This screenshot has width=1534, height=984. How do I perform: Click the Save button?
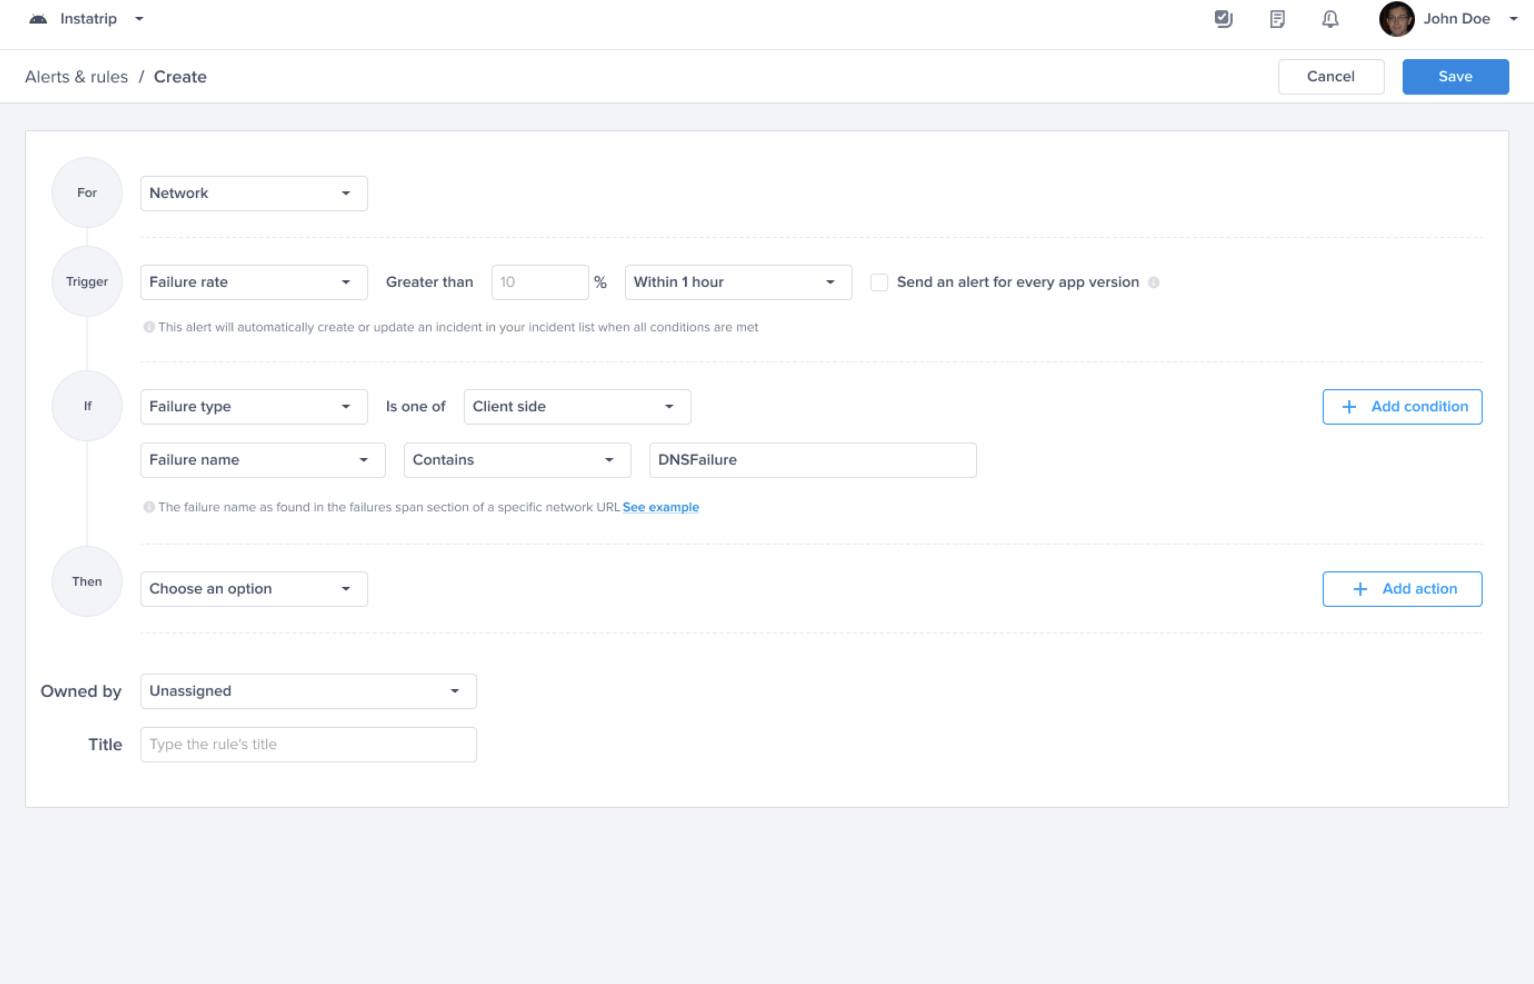click(x=1455, y=77)
